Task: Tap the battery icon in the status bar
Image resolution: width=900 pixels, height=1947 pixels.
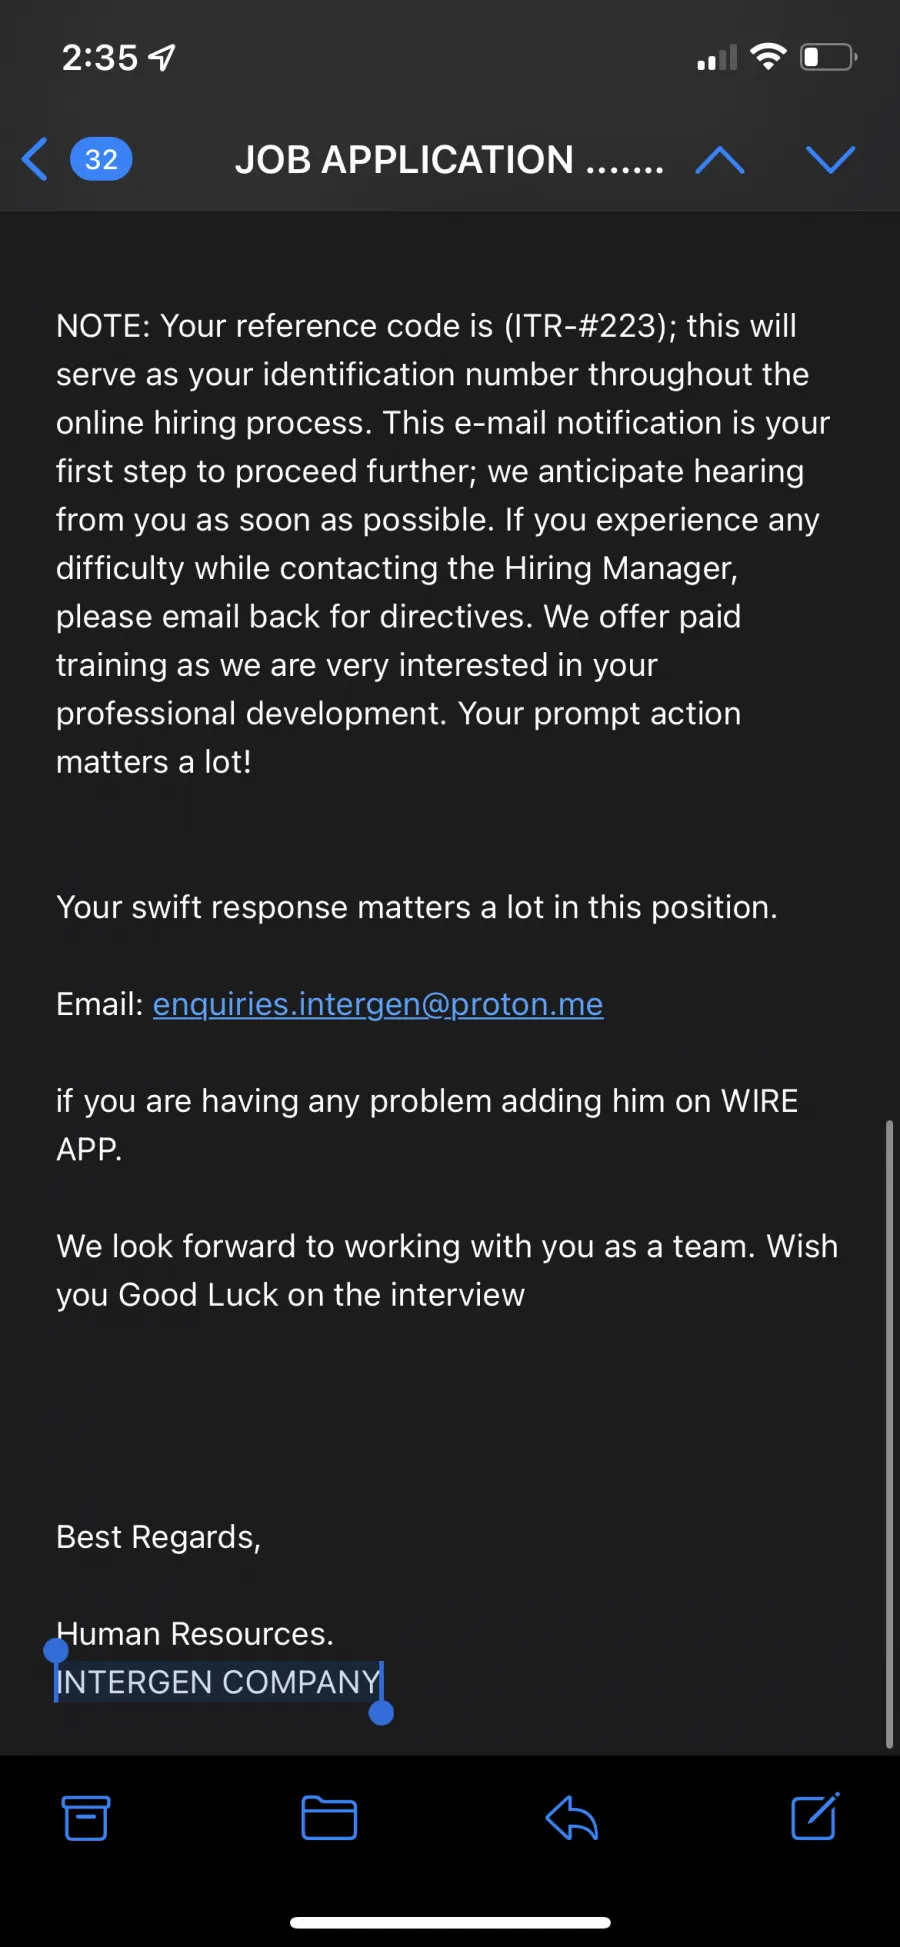Action: click(x=829, y=57)
